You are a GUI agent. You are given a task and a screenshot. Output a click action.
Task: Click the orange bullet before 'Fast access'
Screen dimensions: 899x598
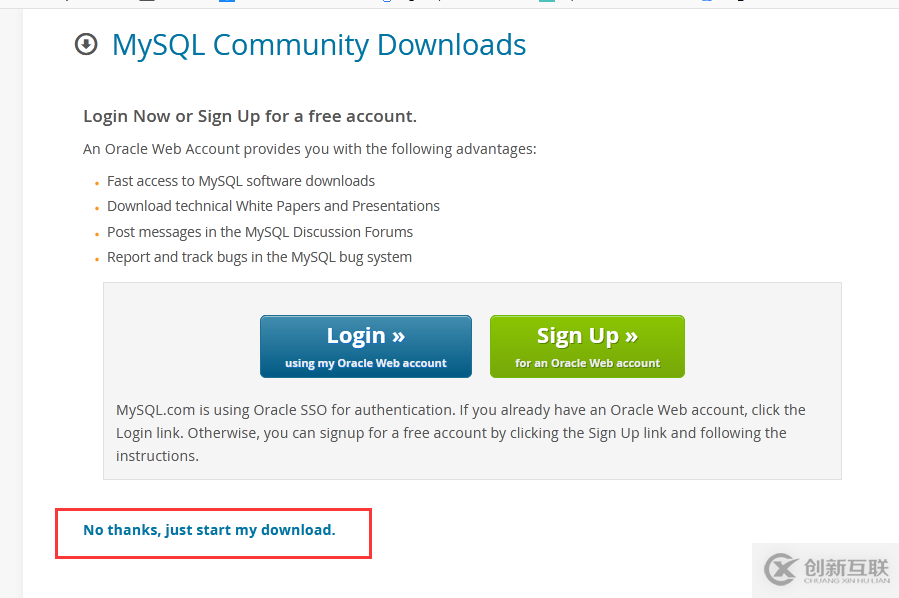point(97,183)
